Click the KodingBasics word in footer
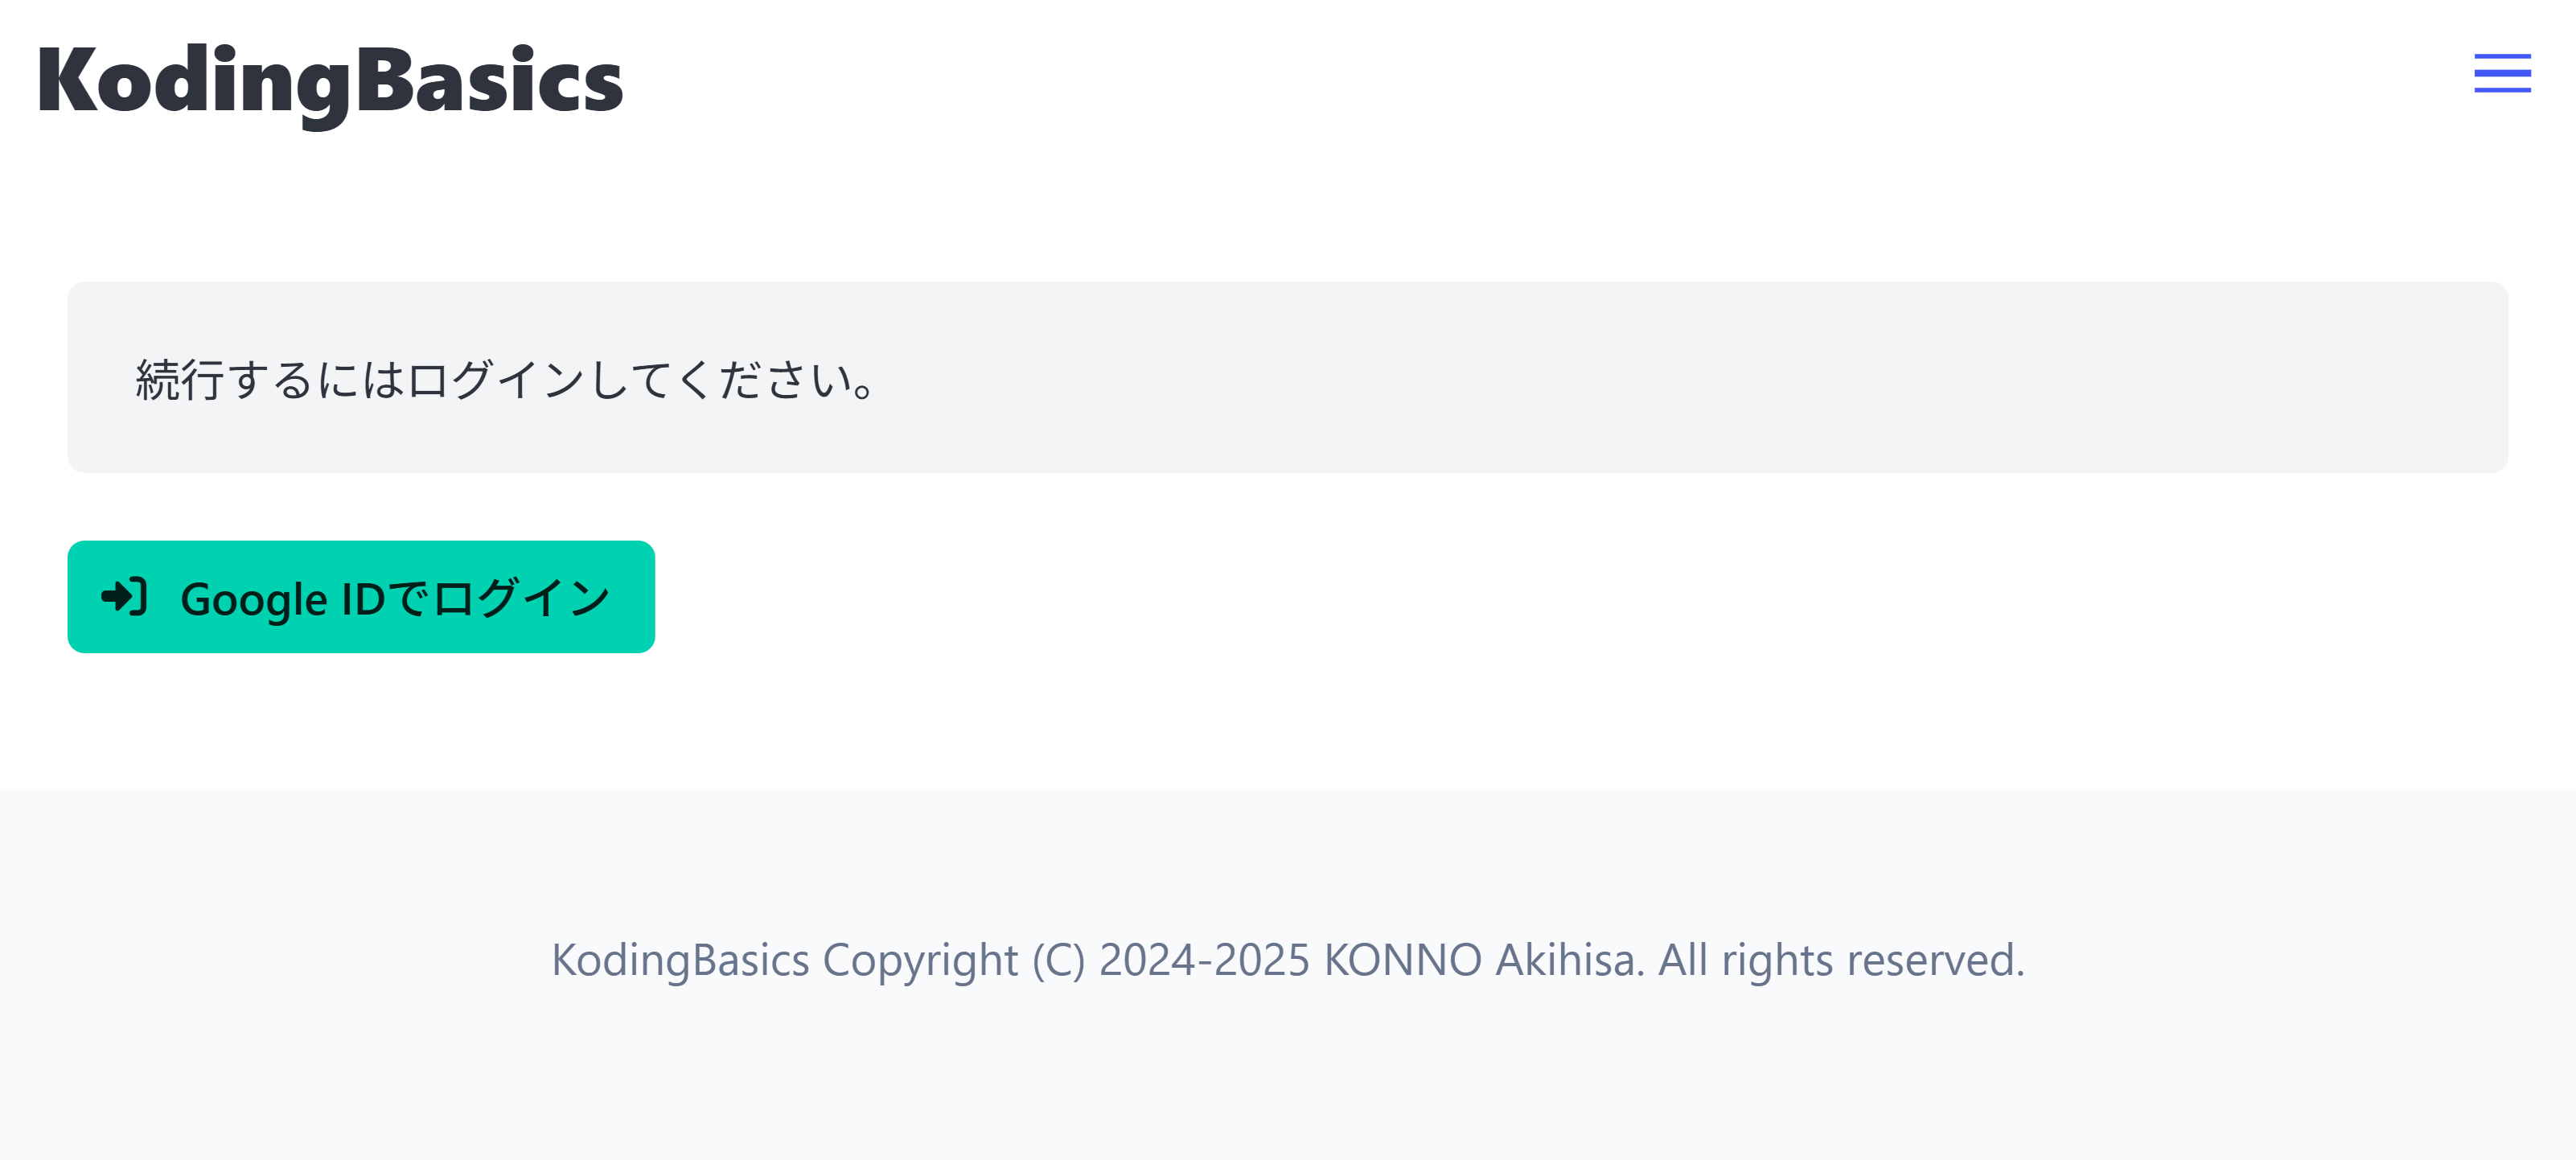Image resolution: width=2576 pixels, height=1160 pixels. pyautogui.click(x=680, y=960)
